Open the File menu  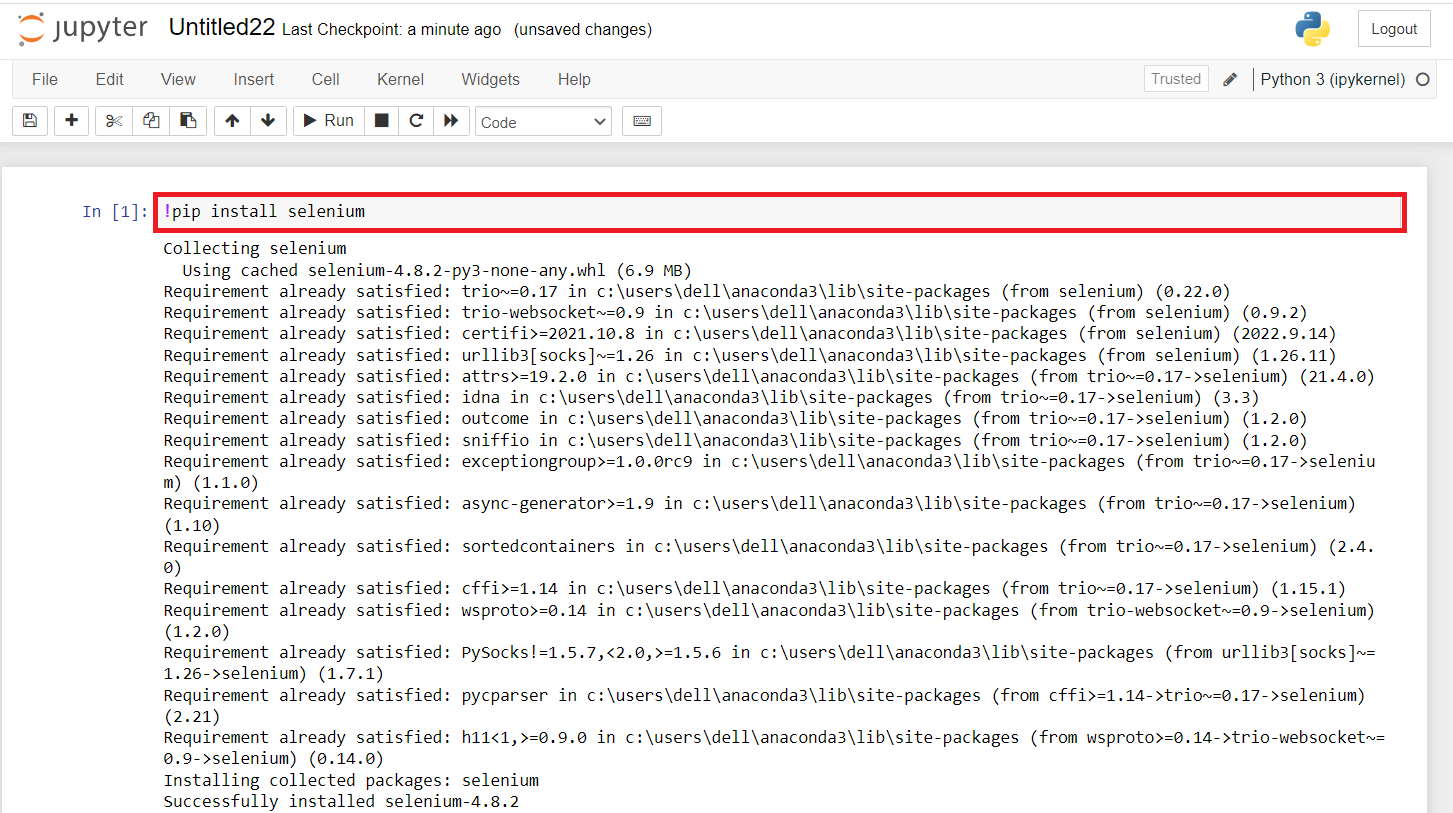coord(44,79)
